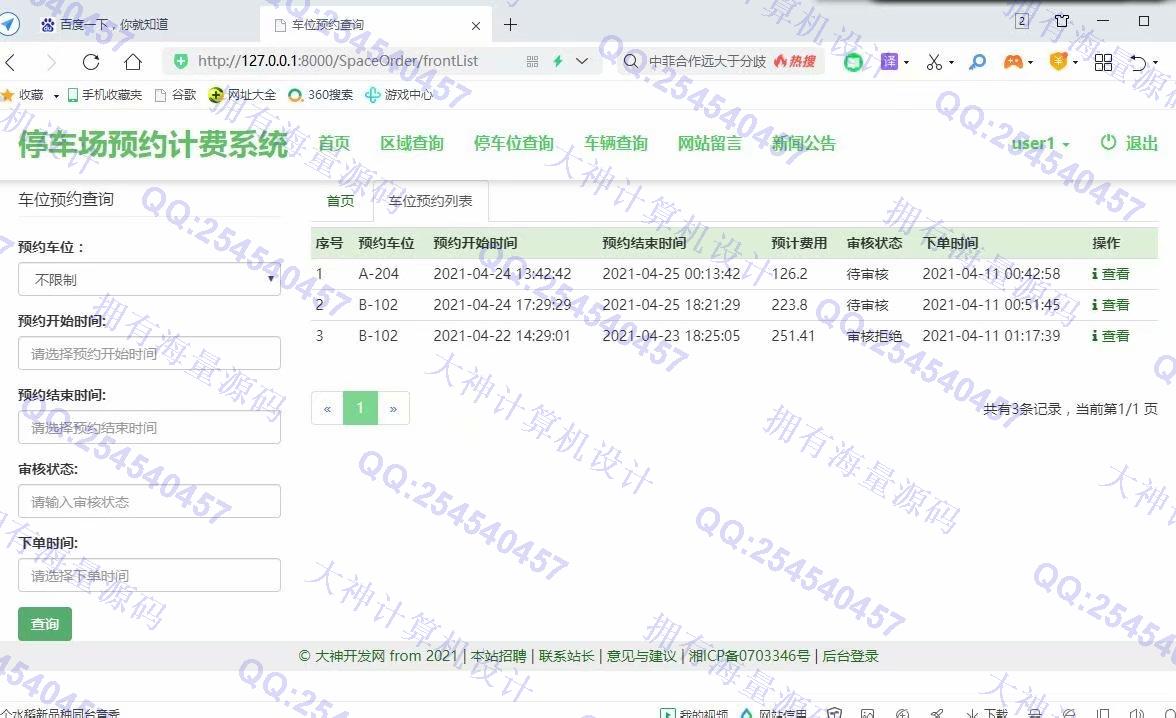Expand the address bar history dropdown arrow
Screen dimensions: 1176x718
582,62
